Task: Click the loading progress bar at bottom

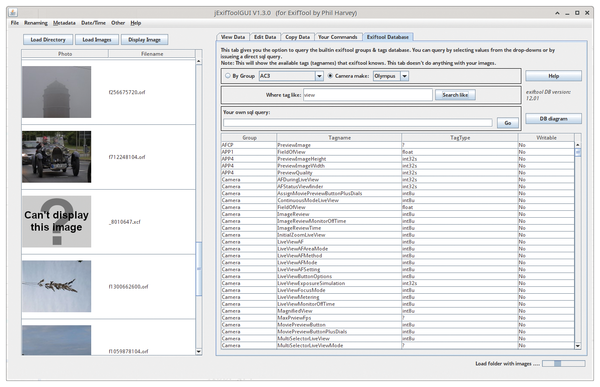Action: click(564, 363)
